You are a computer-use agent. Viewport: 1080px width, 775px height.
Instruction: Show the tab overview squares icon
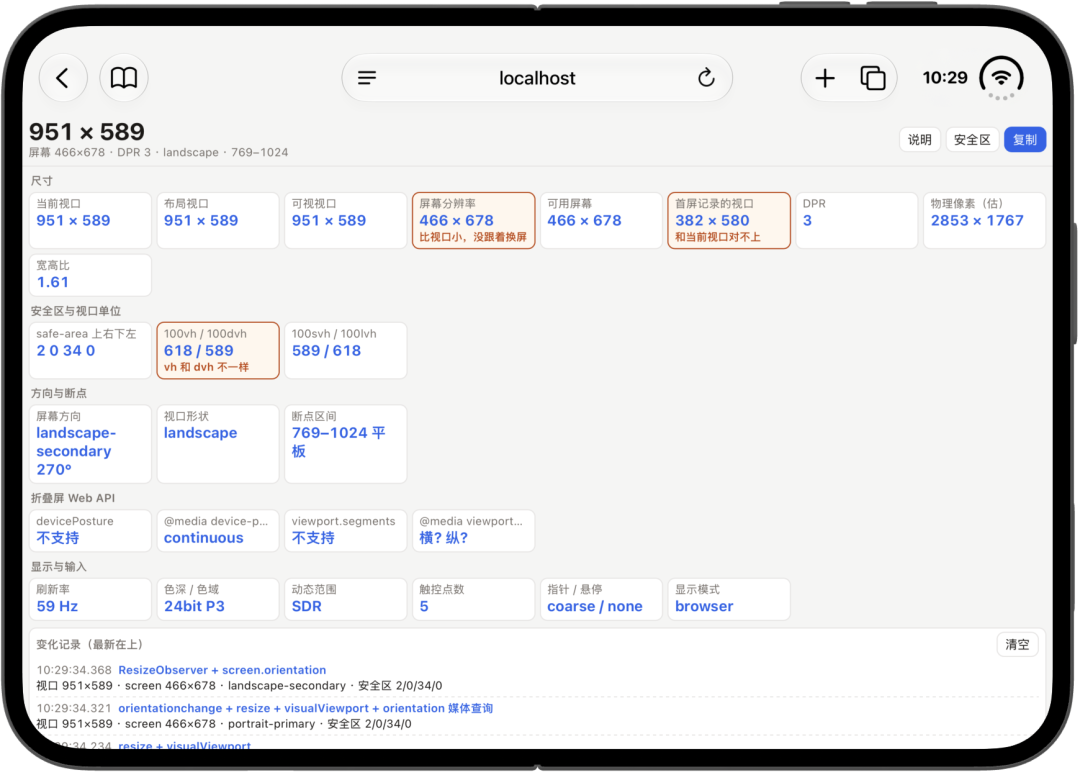click(873, 78)
